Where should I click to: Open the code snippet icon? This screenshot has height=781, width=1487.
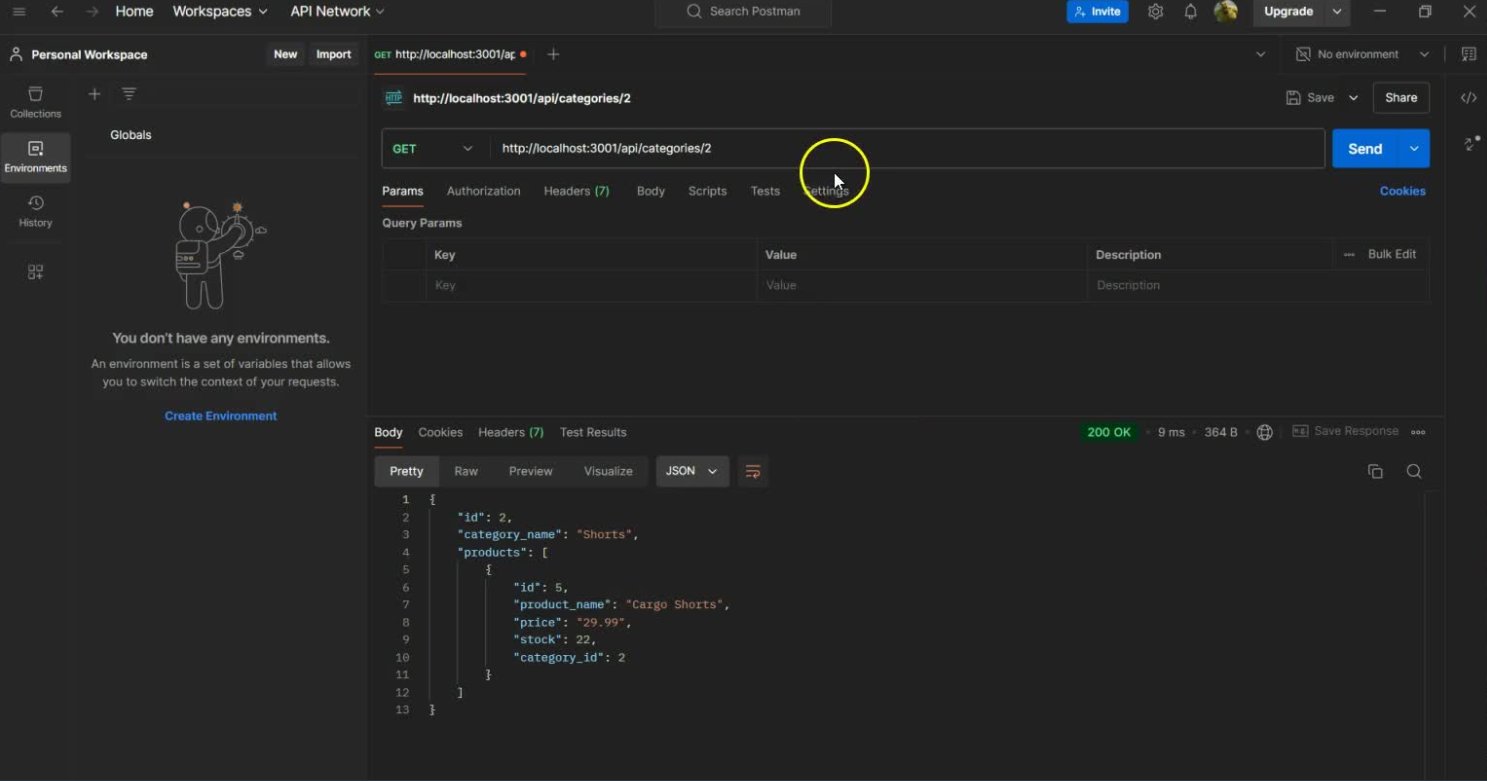[1468, 98]
